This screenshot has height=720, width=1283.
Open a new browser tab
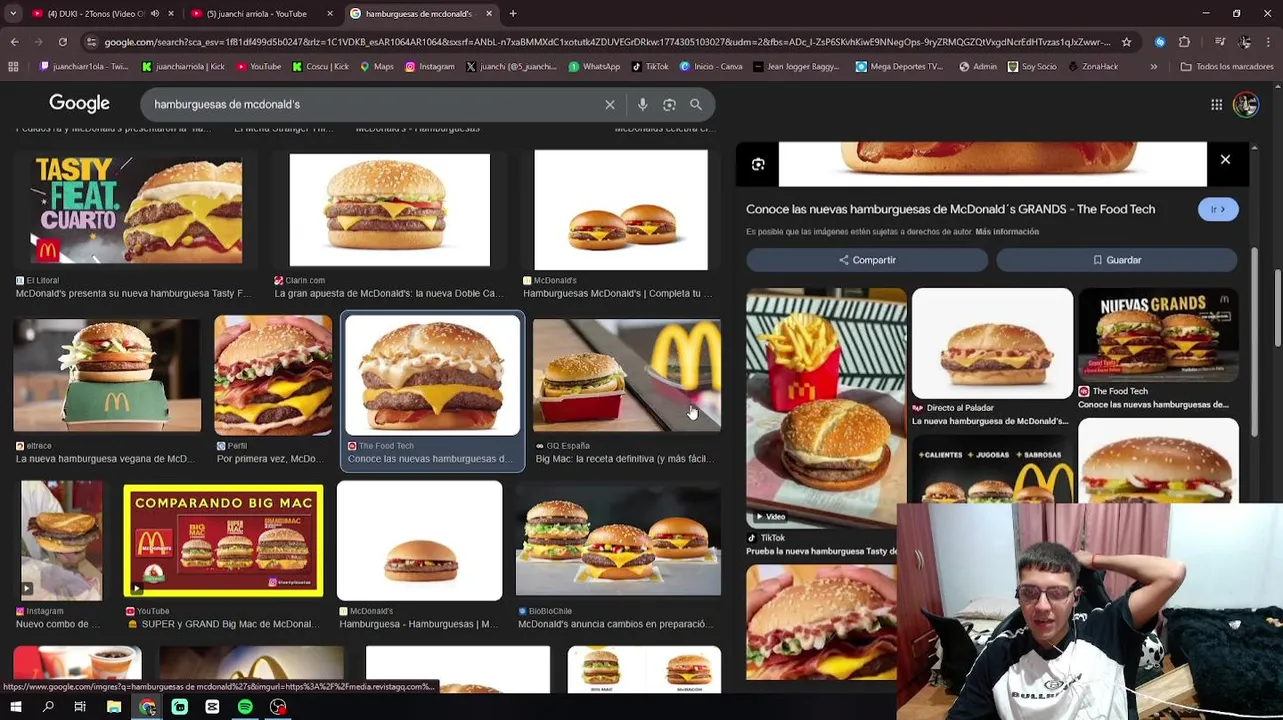pyautogui.click(x=513, y=14)
